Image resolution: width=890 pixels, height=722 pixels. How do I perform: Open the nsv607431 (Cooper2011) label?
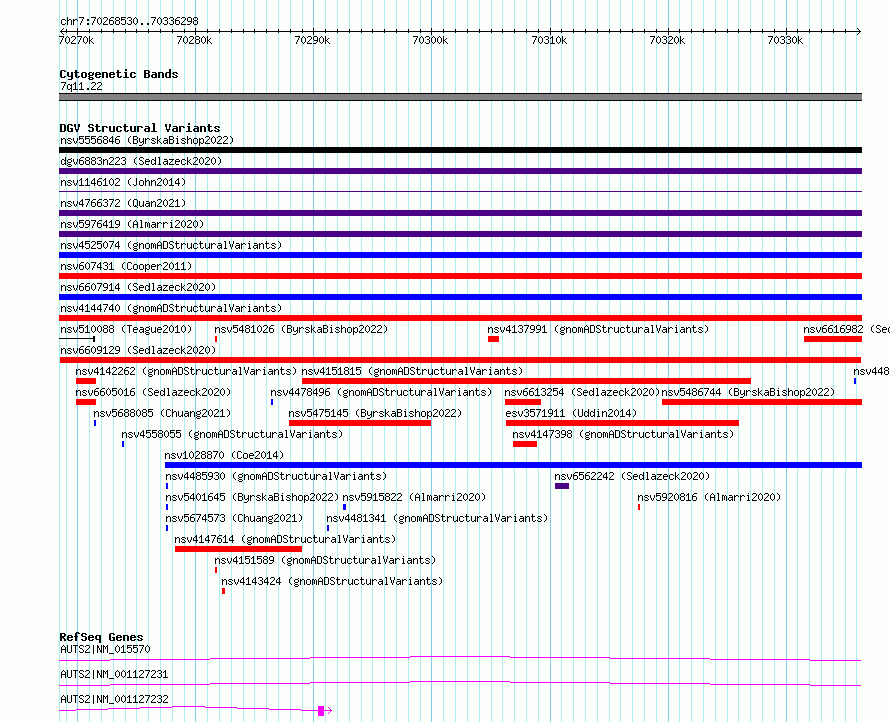pos(126,266)
